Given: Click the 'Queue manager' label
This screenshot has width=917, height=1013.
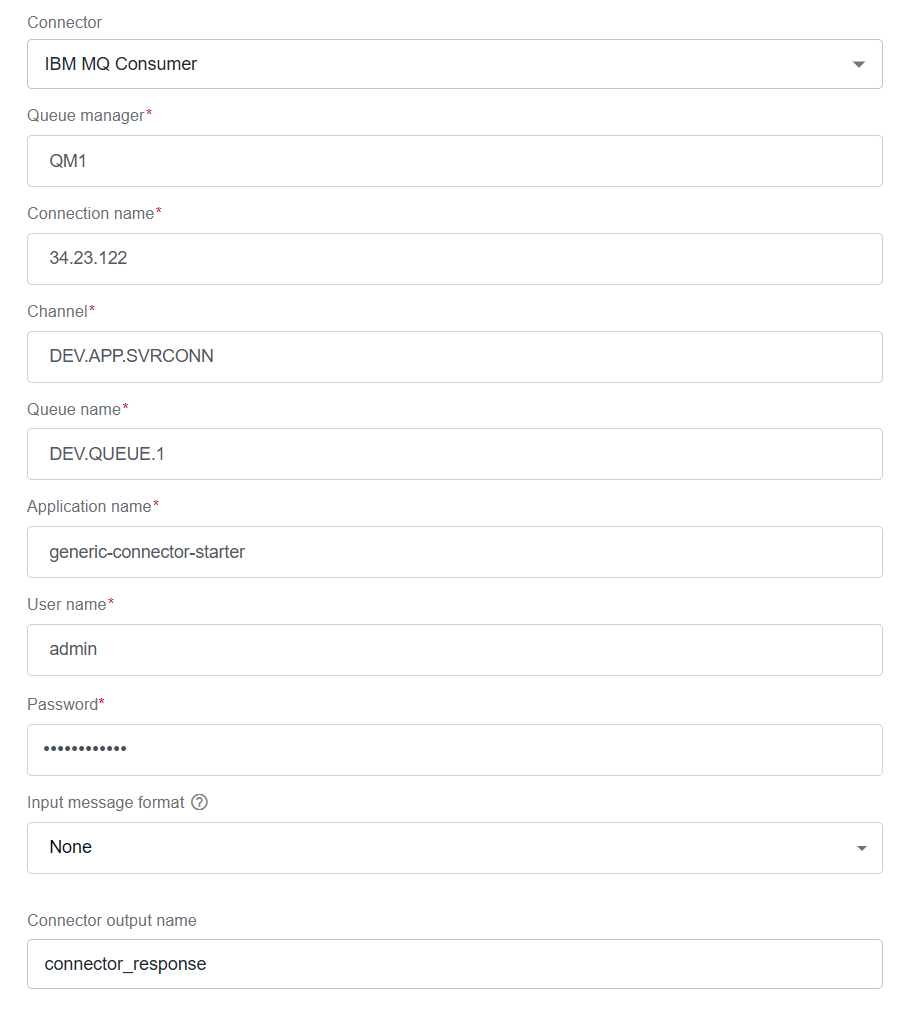Looking at the screenshot, I should tap(85, 116).
